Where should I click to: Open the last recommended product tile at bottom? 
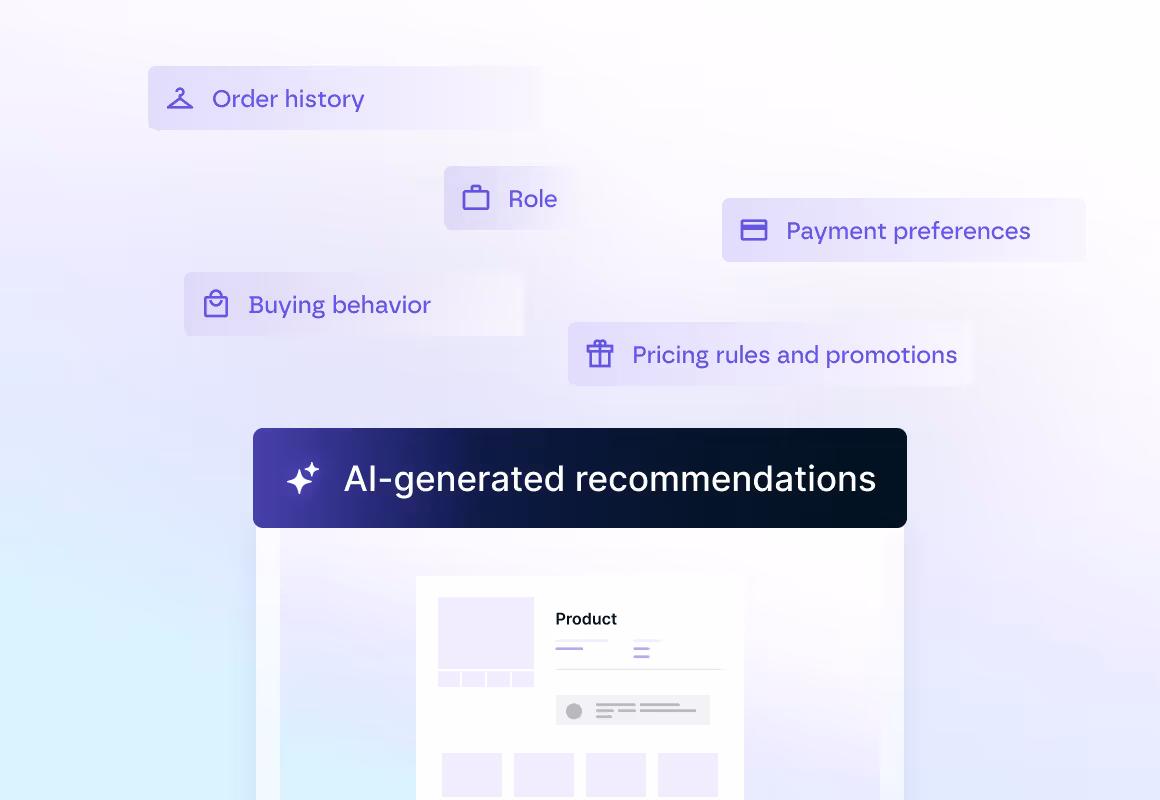tap(688, 775)
